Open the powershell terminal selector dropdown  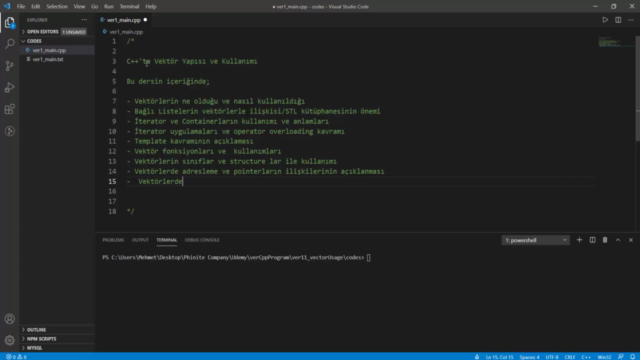pyautogui.click(x=535, y=240)
